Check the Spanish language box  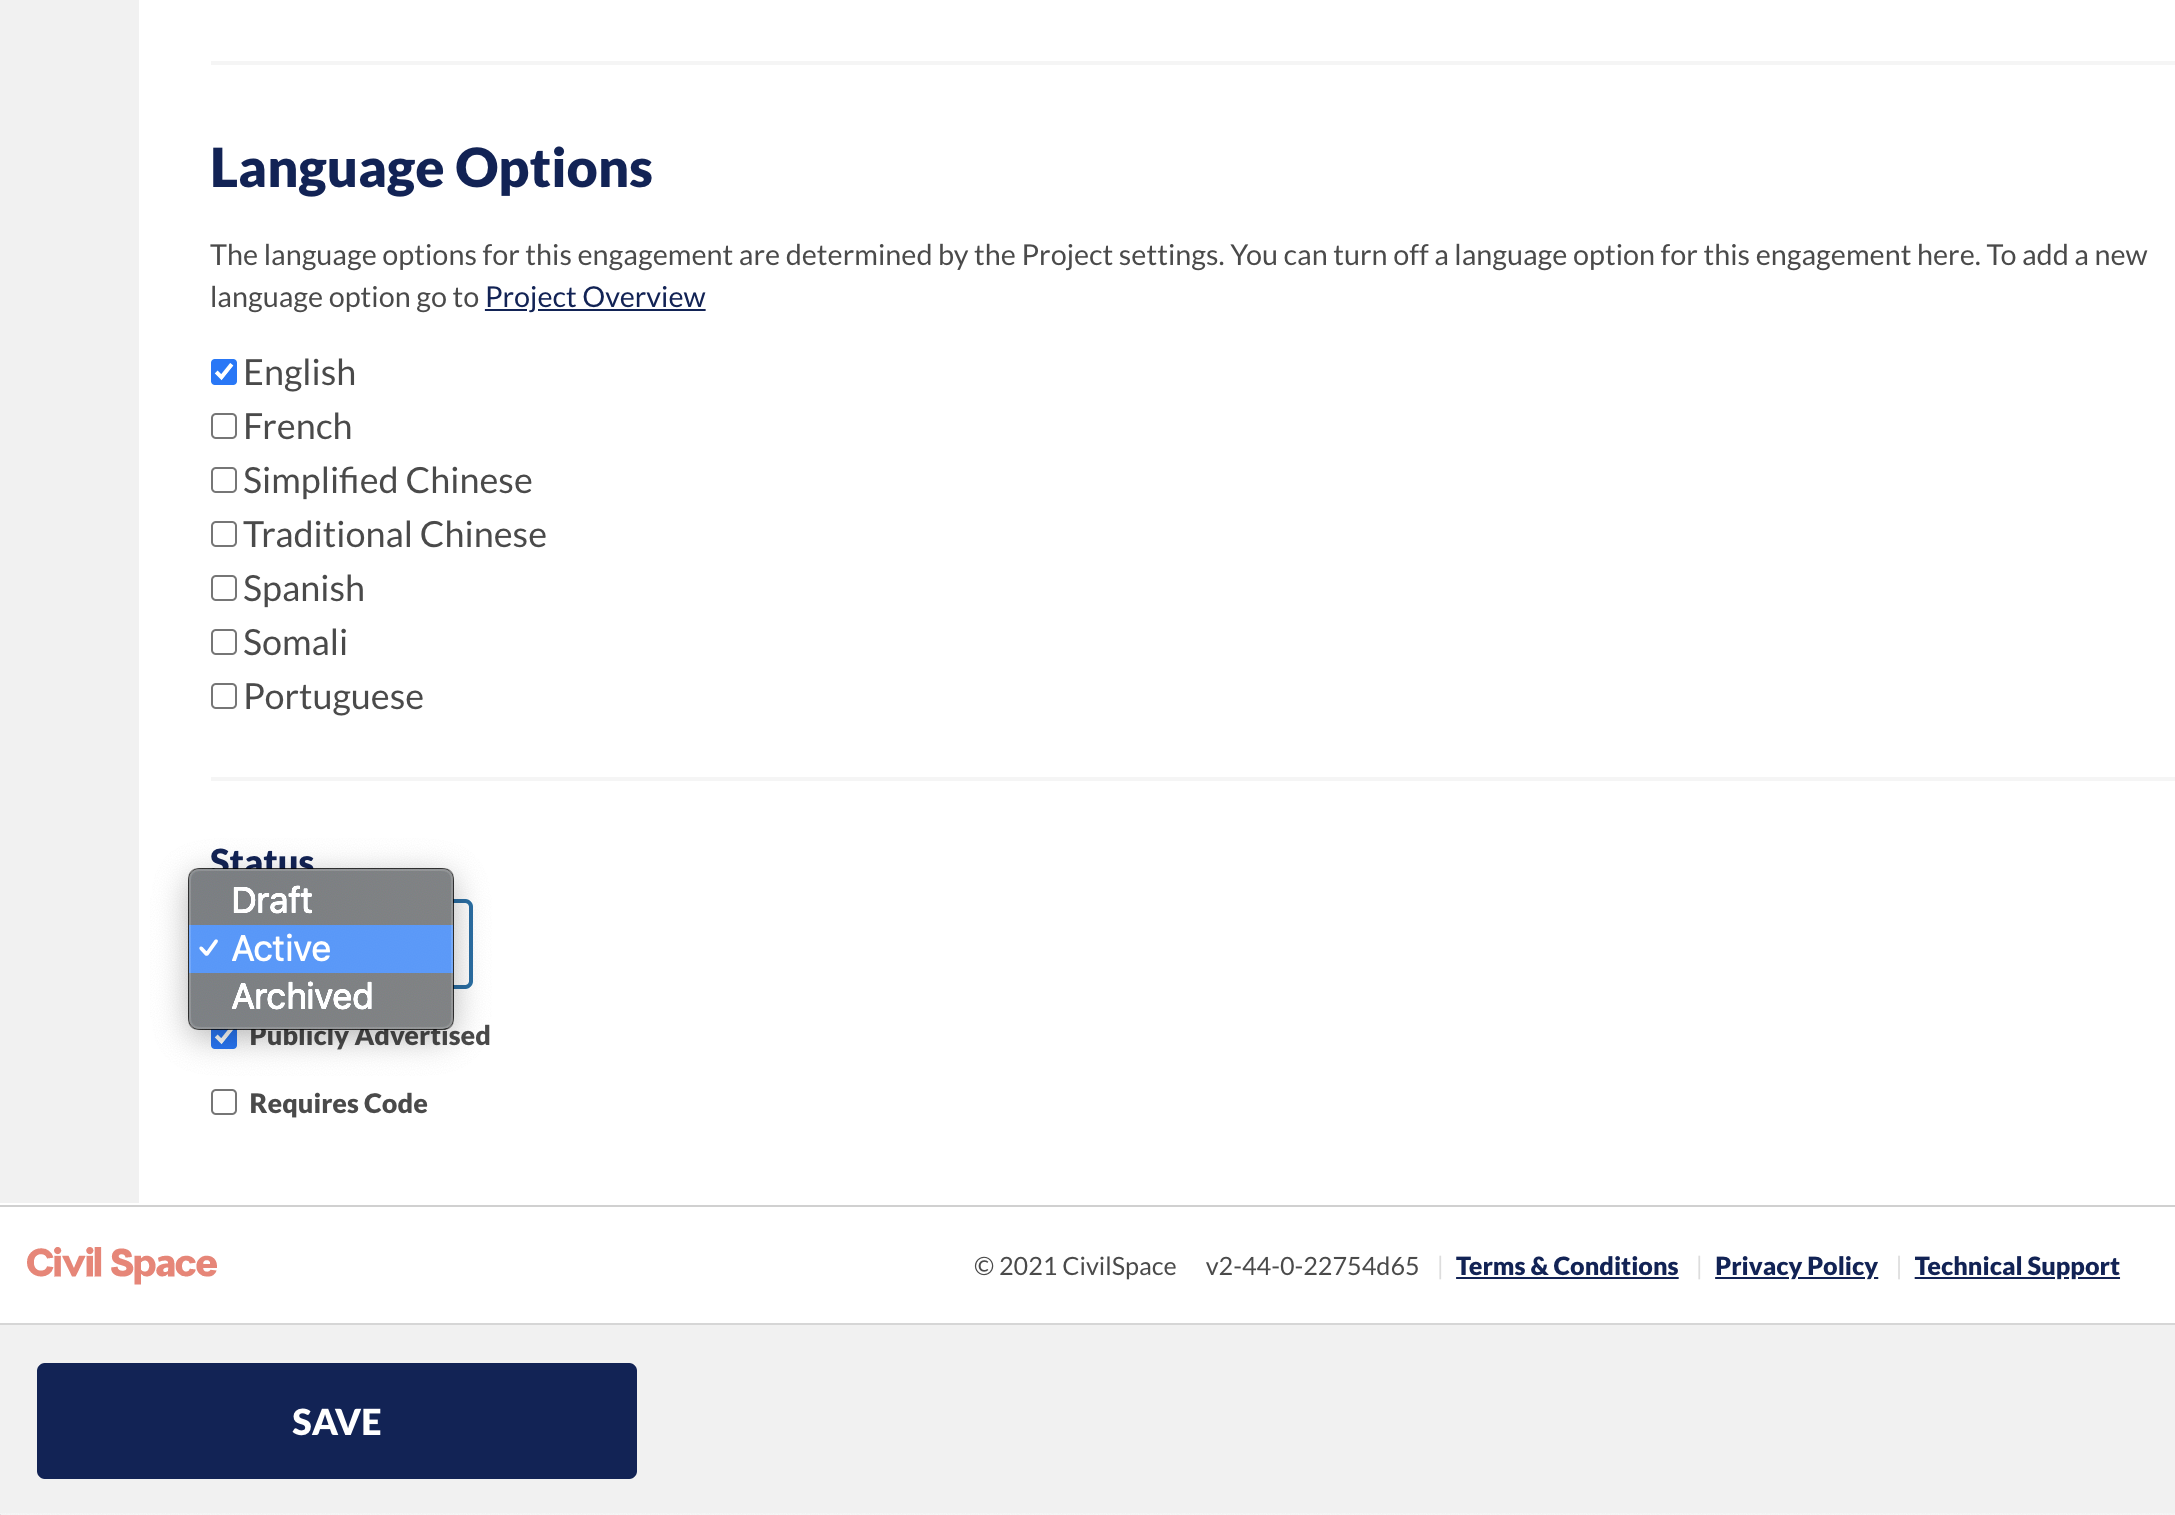(224, 588)
